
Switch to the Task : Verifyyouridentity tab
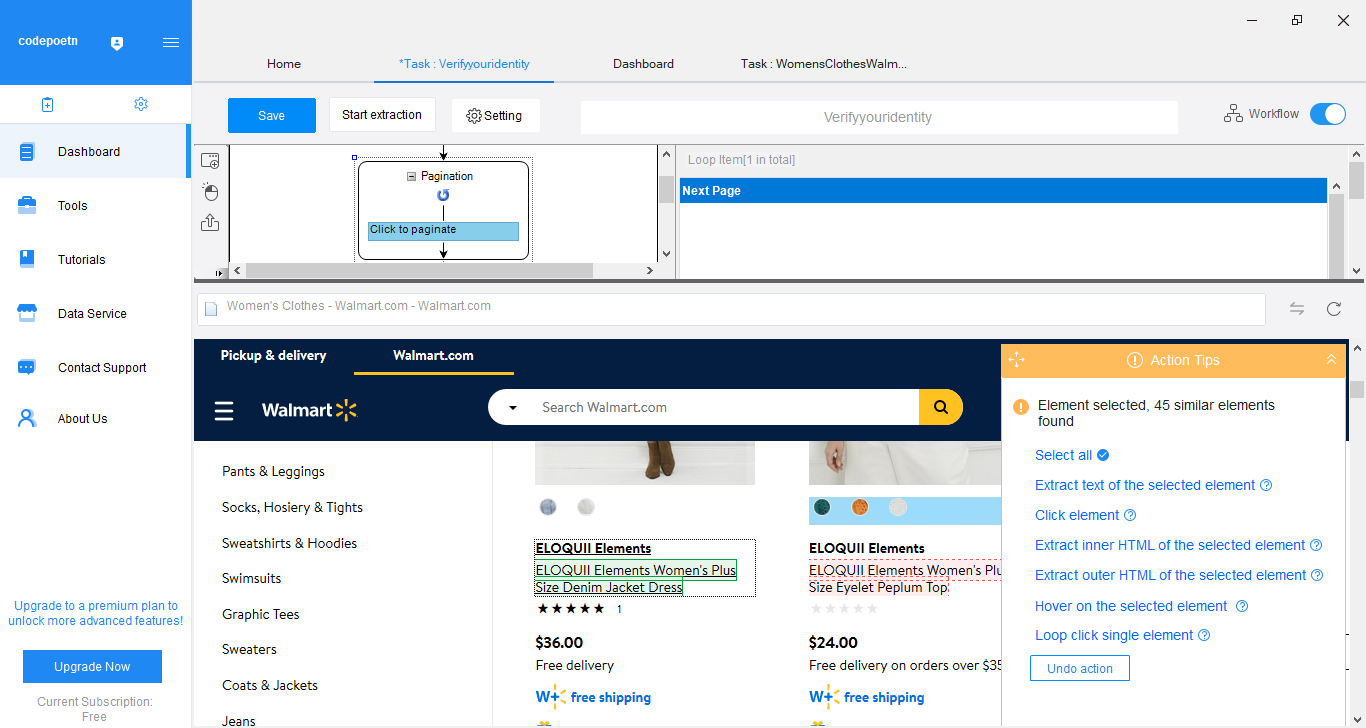[464, 64]
